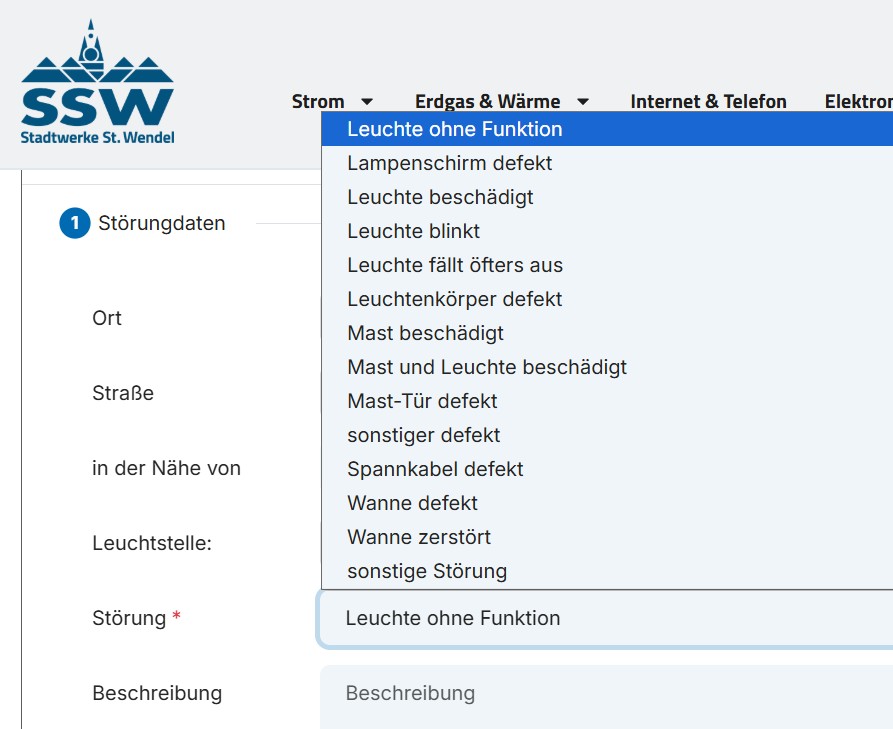Click the SSW Stadtwerke St. Wendel logo
Image resolution: width=893 pixels, height=729 pixels.
pos(97,84)
